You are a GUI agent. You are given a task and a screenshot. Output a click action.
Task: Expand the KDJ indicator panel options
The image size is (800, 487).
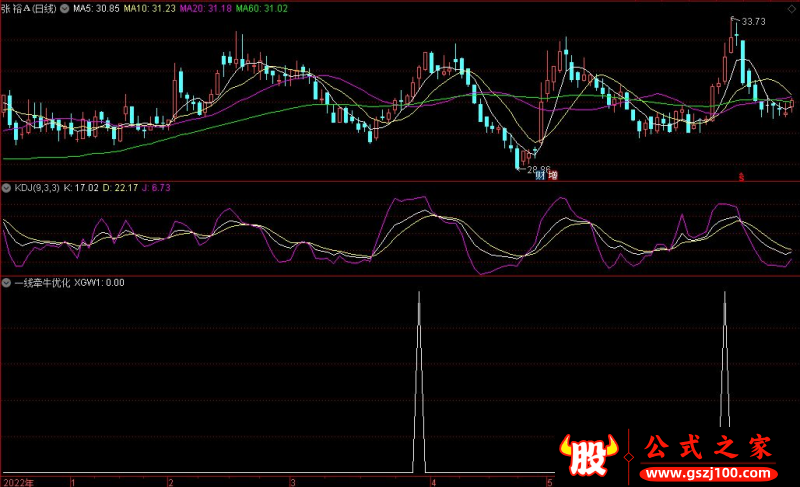tap(7, 187)
